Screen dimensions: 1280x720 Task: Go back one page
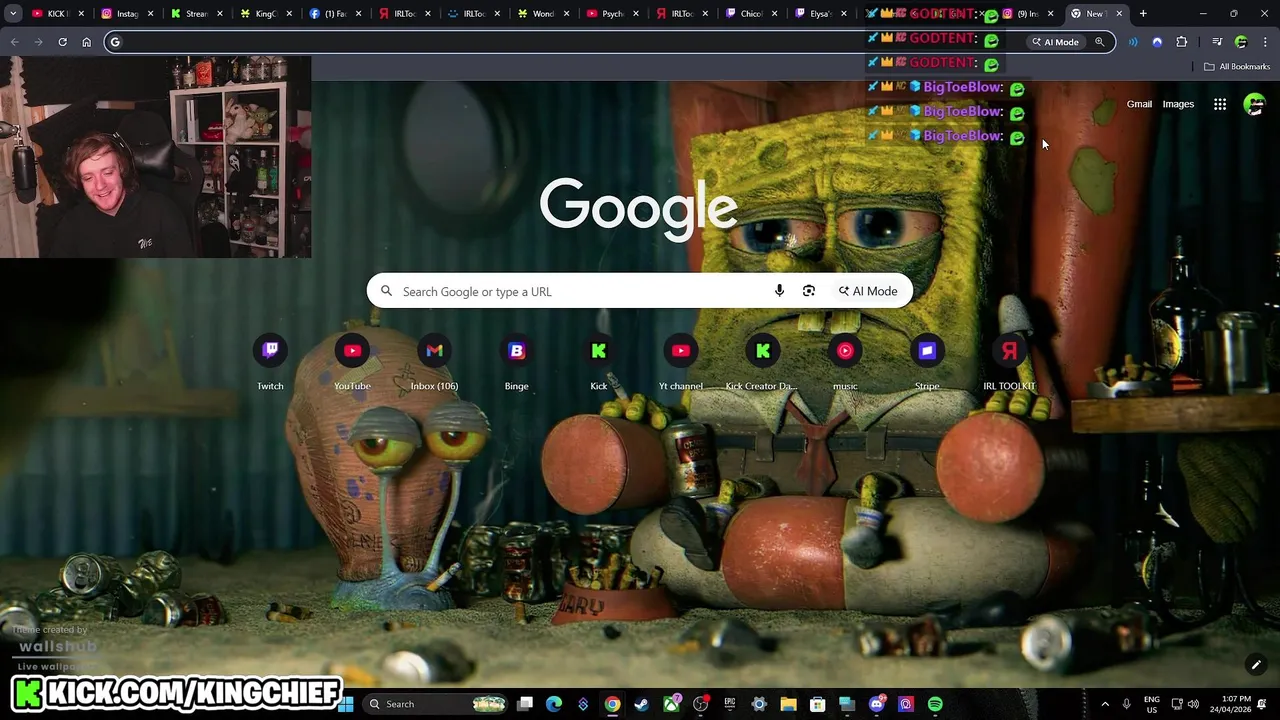pyautogui.click(x=14, y=42)
